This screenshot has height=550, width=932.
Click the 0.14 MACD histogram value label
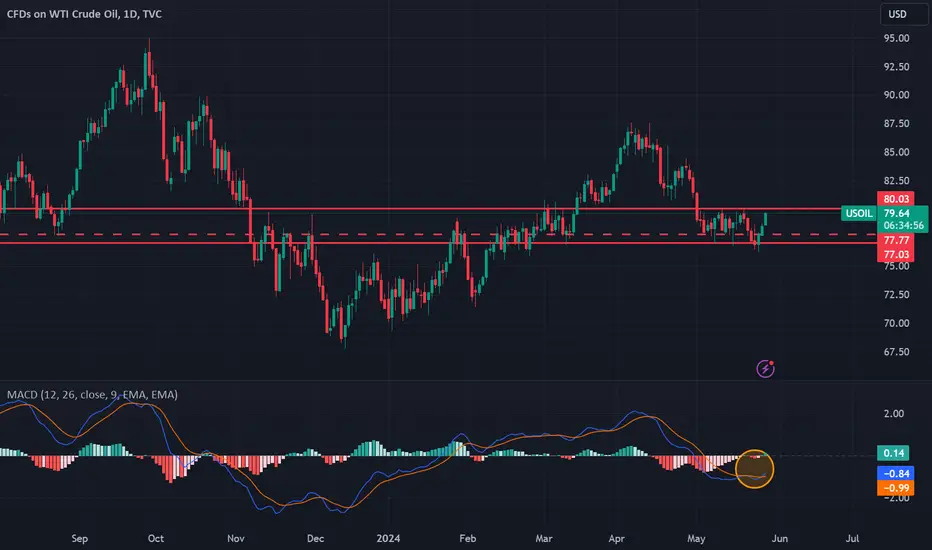point(893,453)
